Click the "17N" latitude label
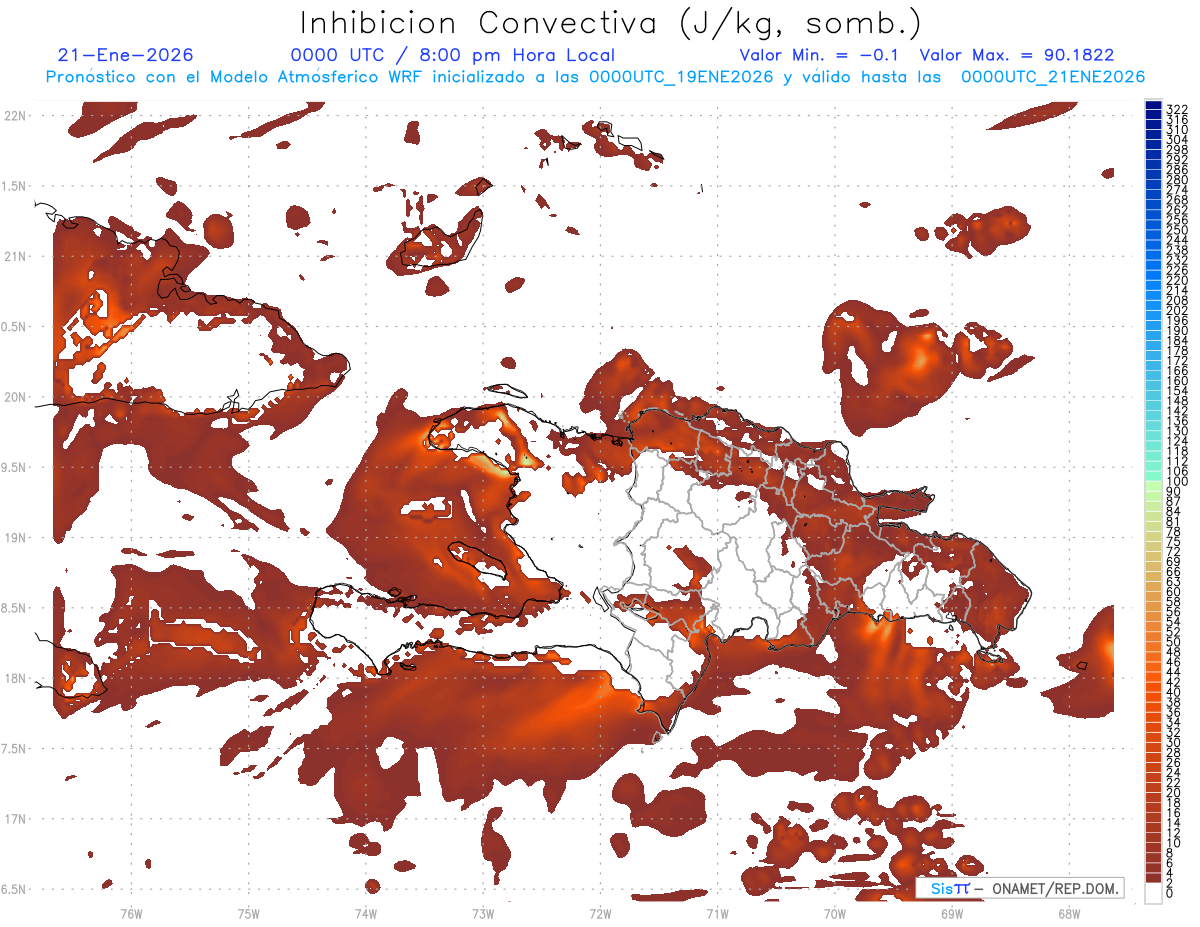The width and height of the screenshot is (1200, 927). [15, 819]
